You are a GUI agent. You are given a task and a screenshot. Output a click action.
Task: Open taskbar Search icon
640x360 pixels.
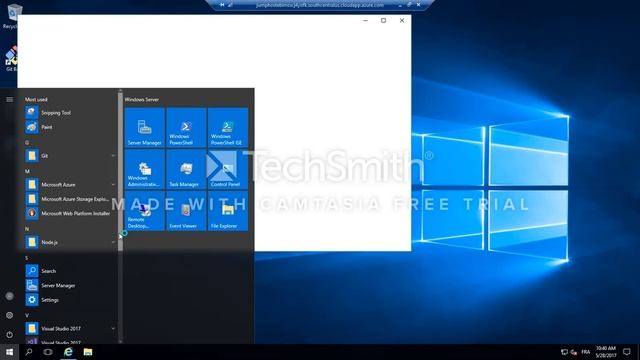coord(29,352)
